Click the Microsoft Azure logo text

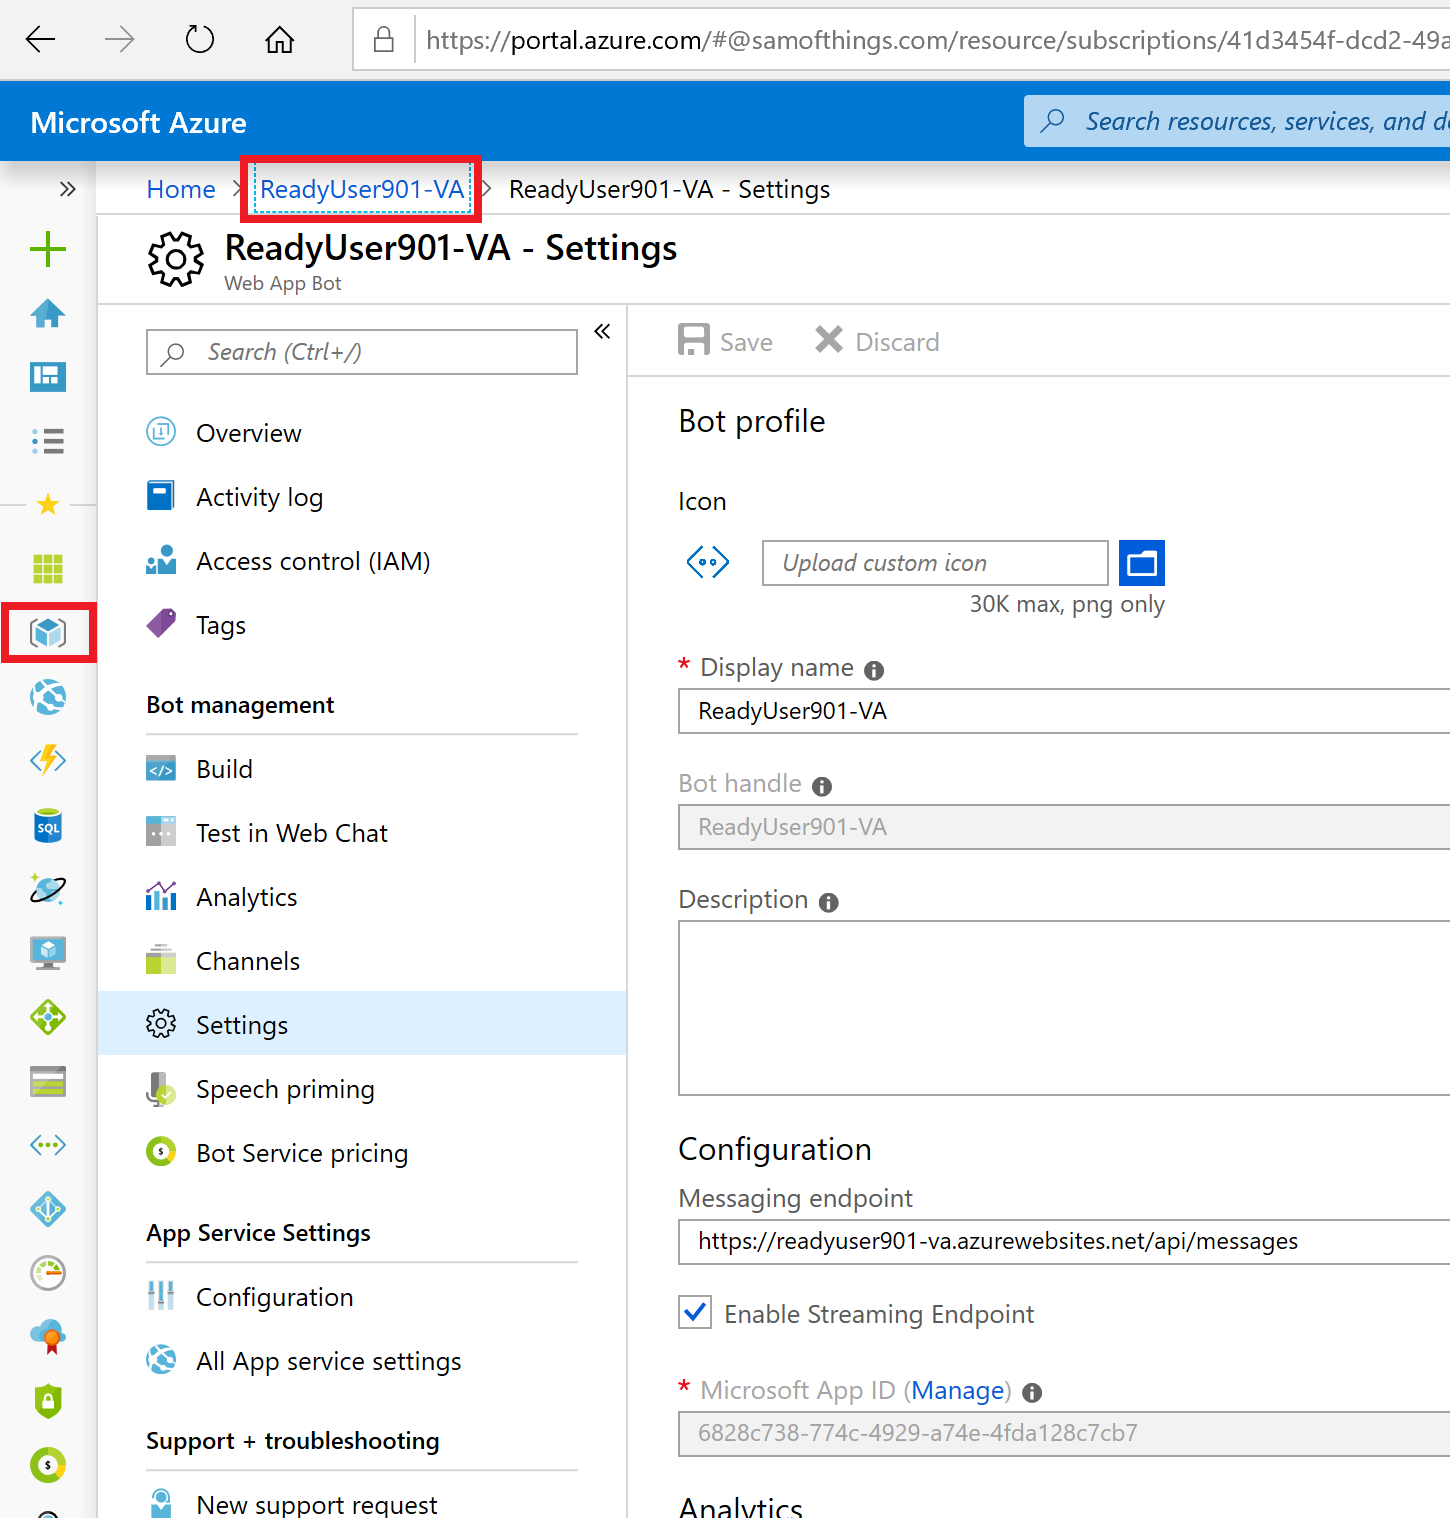138,122
